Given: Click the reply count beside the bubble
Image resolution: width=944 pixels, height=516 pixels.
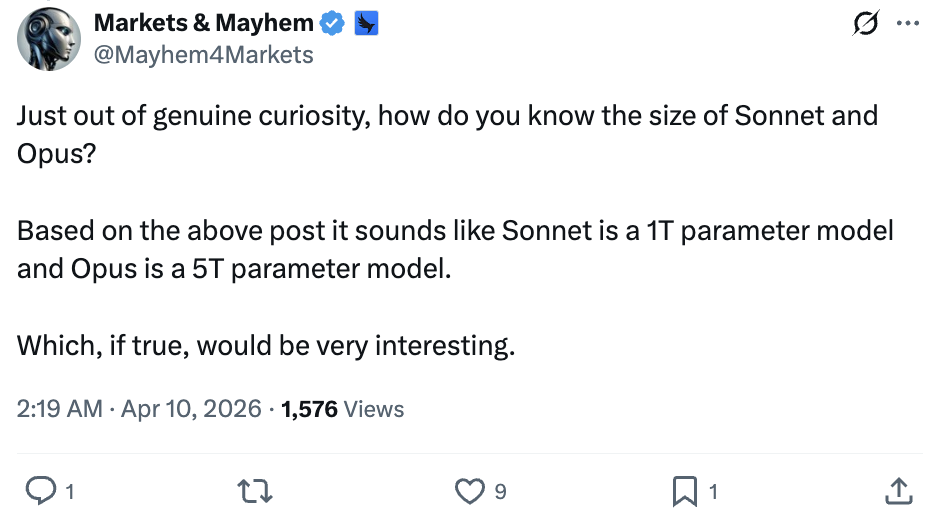Looking at the screenshot, I should coord(70,491).
